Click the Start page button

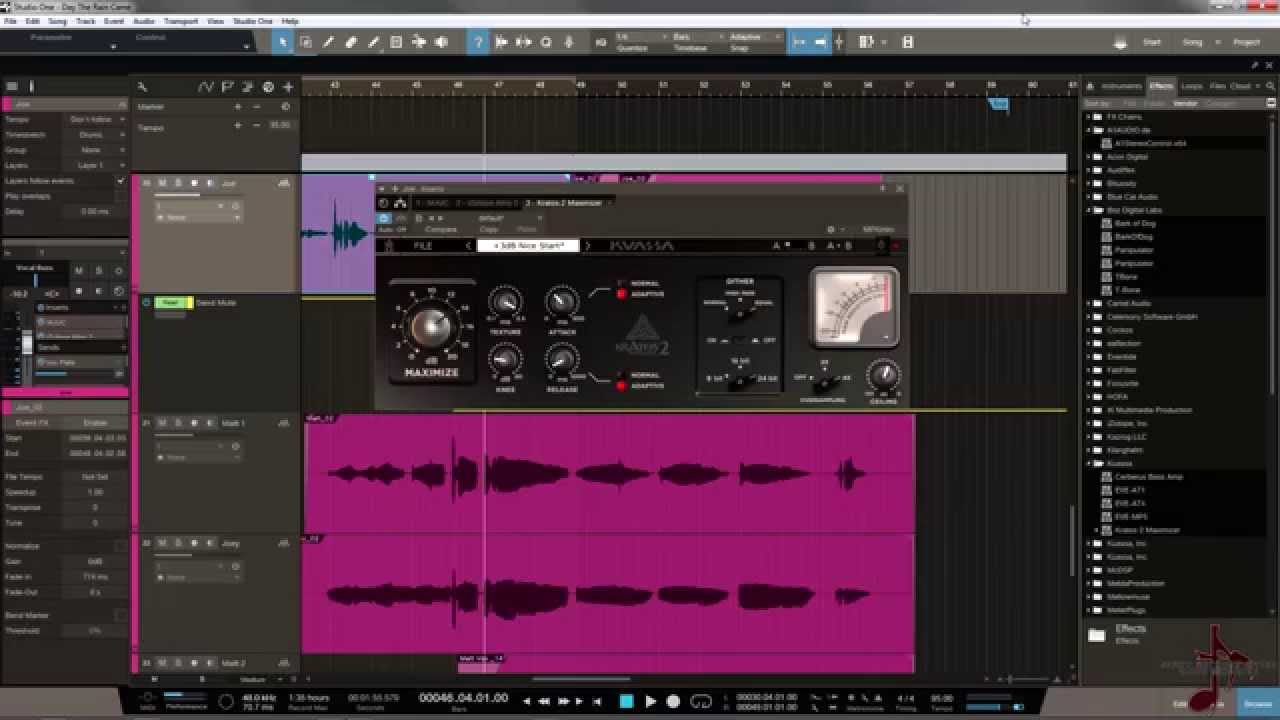[x=1152, y=43]
